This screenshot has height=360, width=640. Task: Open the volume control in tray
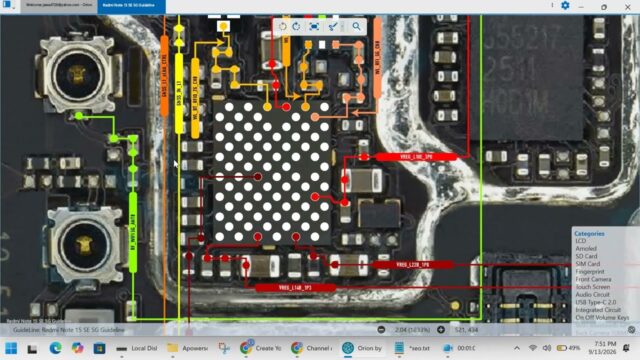pyautogui.click(x=547, y=348)
